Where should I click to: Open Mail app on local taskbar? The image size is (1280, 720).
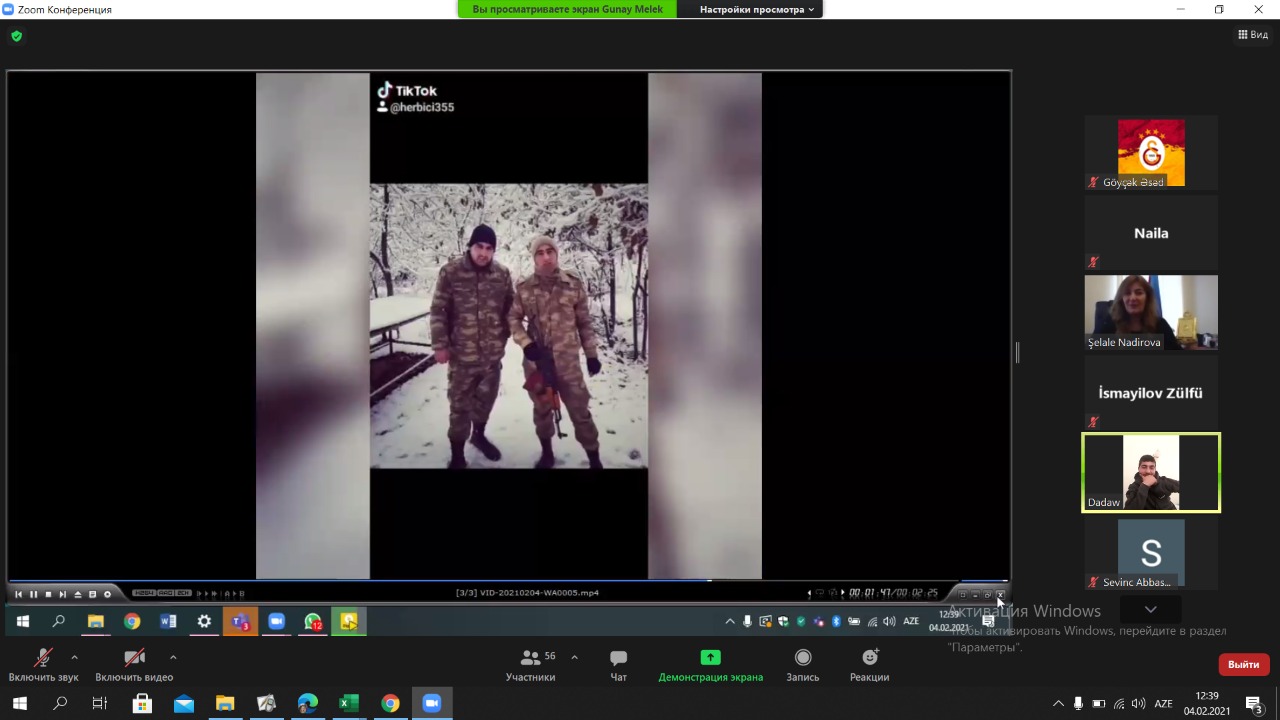point(184,703)
